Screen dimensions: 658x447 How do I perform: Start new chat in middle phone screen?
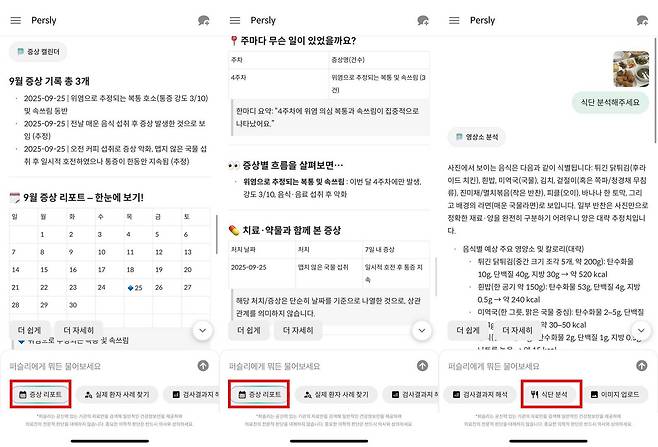(423, 21)
